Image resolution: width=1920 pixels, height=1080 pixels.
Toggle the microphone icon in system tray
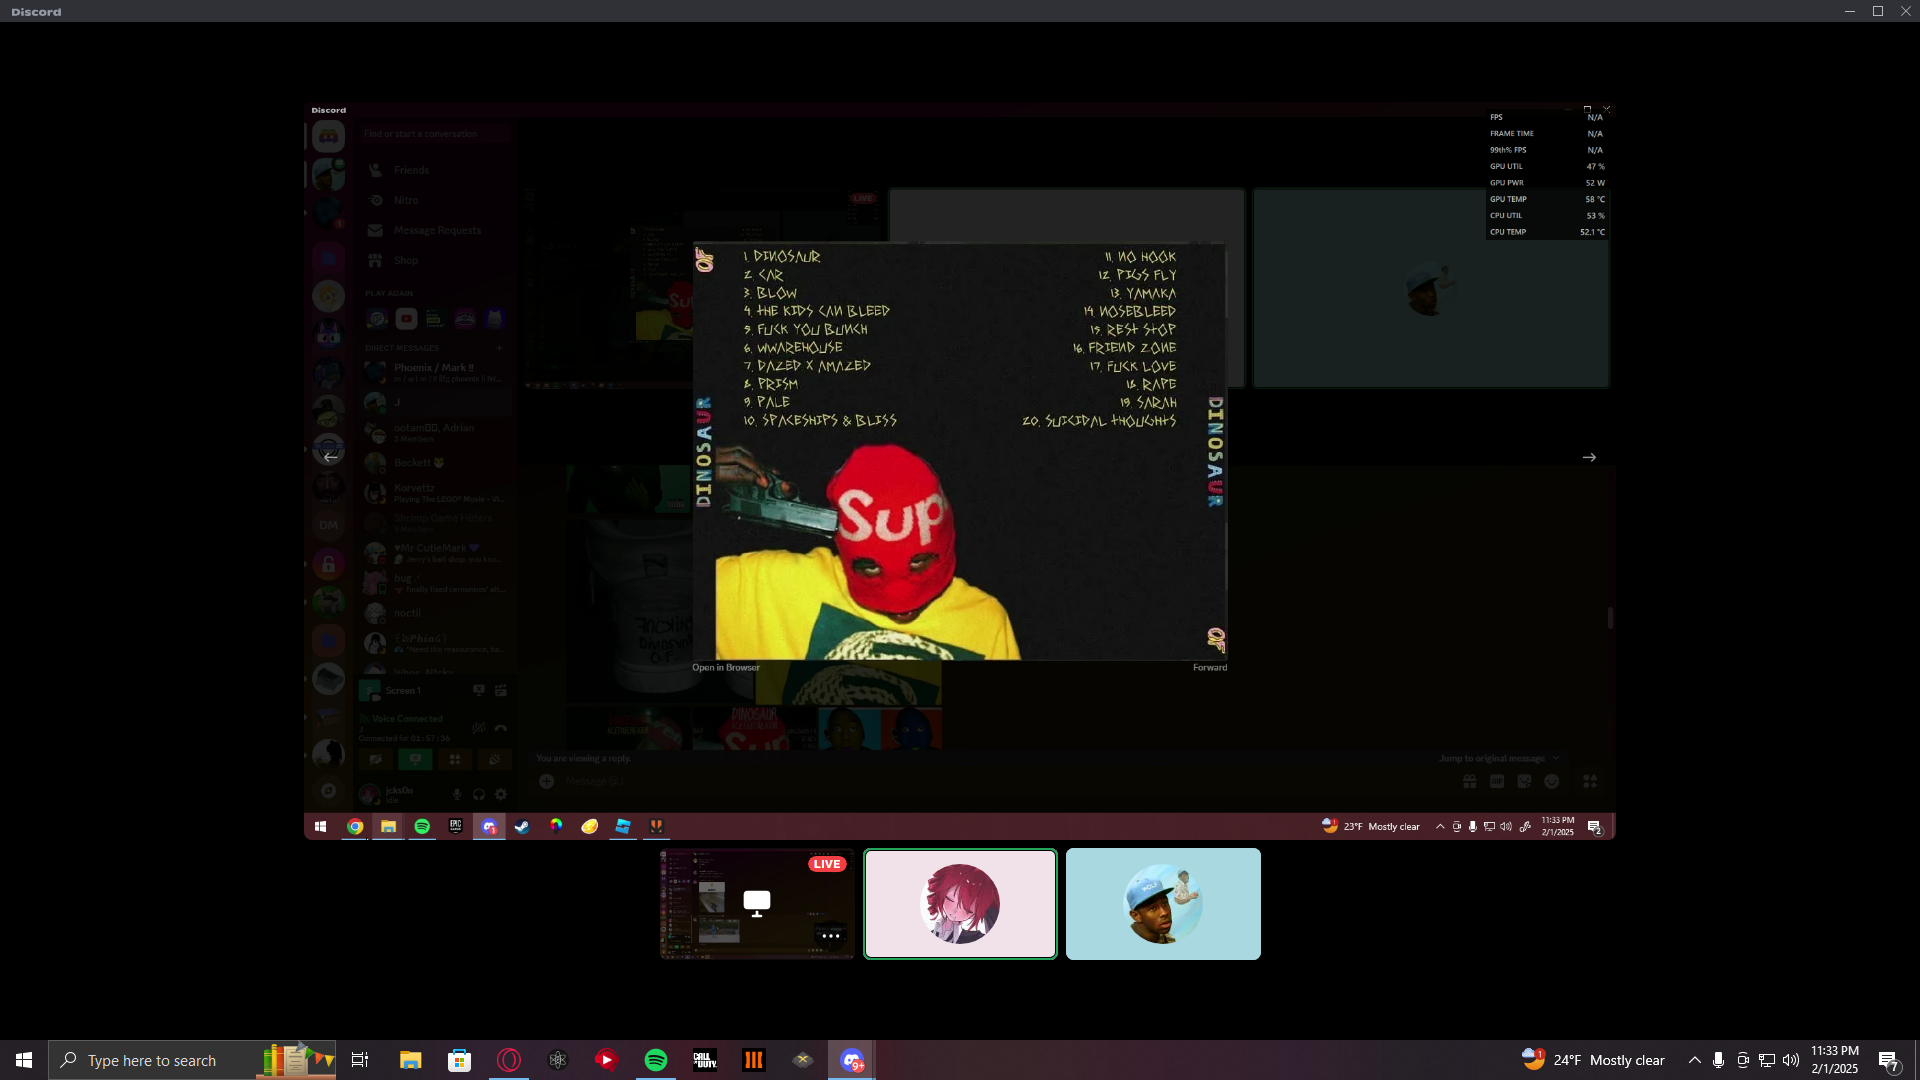(x=1718, y=1060)
